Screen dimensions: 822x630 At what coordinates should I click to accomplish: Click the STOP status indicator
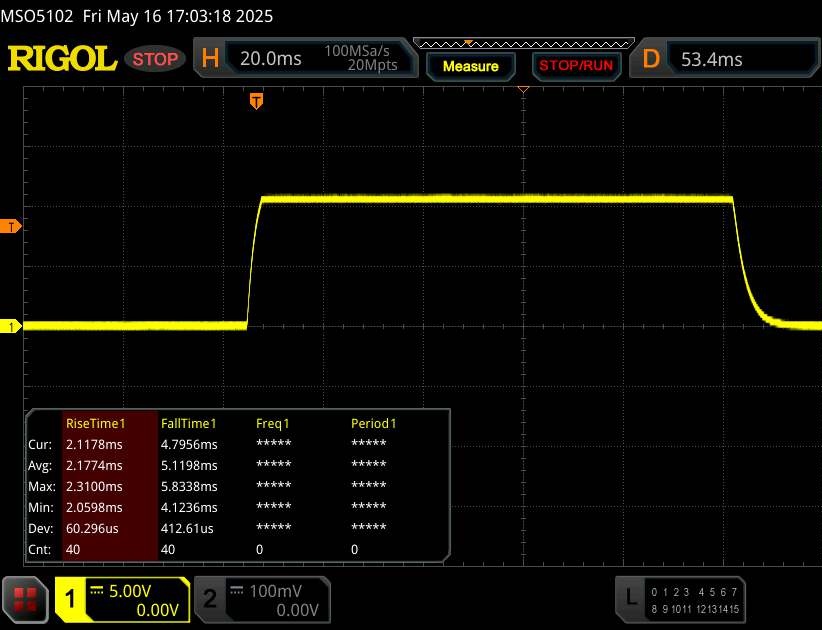click(155, 59)
